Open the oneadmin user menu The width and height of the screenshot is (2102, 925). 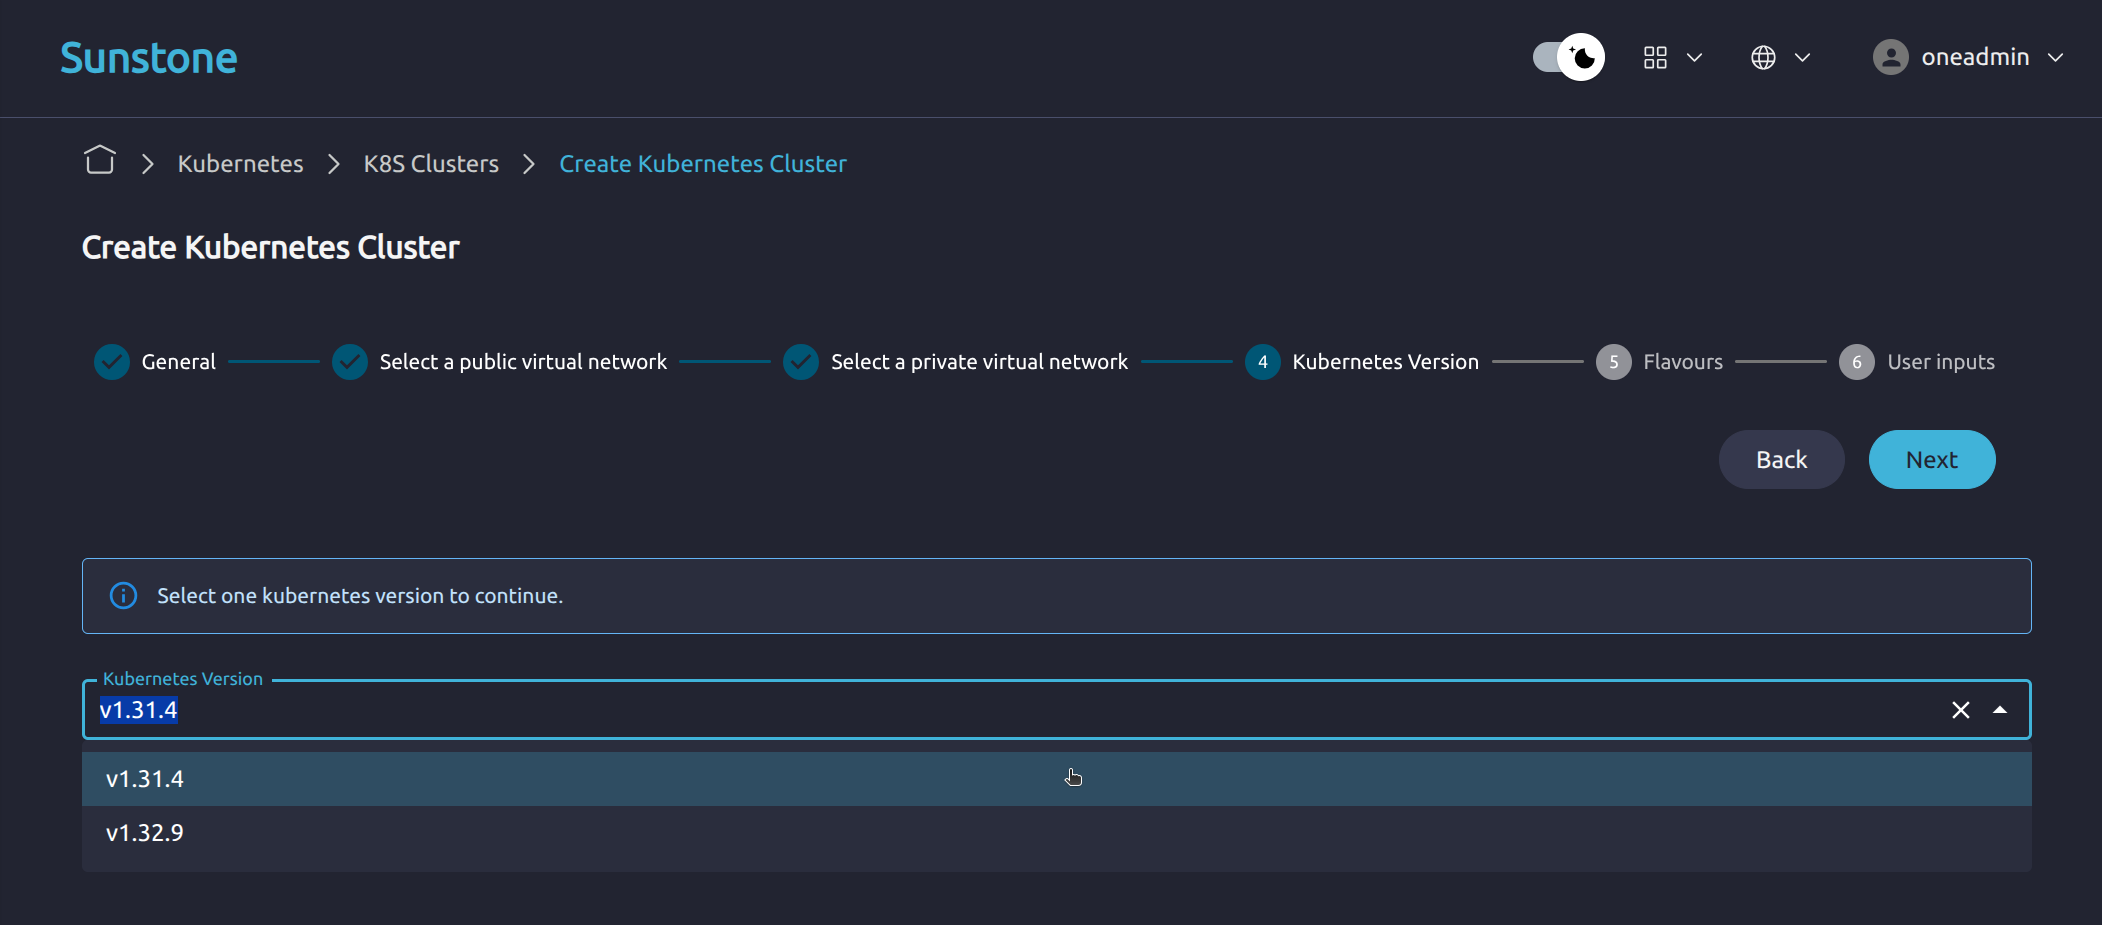[x=1967, y=57]
